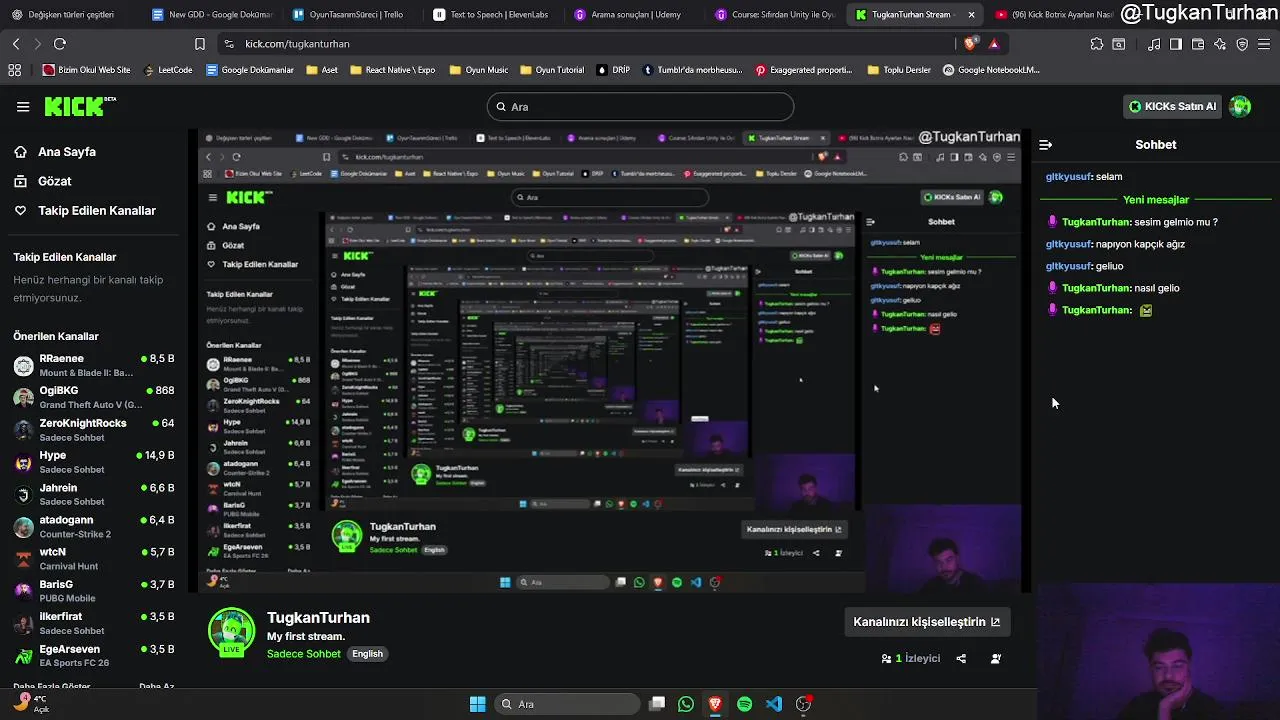The image size is (1280, 720).
Task: Open the Brave VPN shield icon in the toolbar
Action: click(x=1242, y=44)
